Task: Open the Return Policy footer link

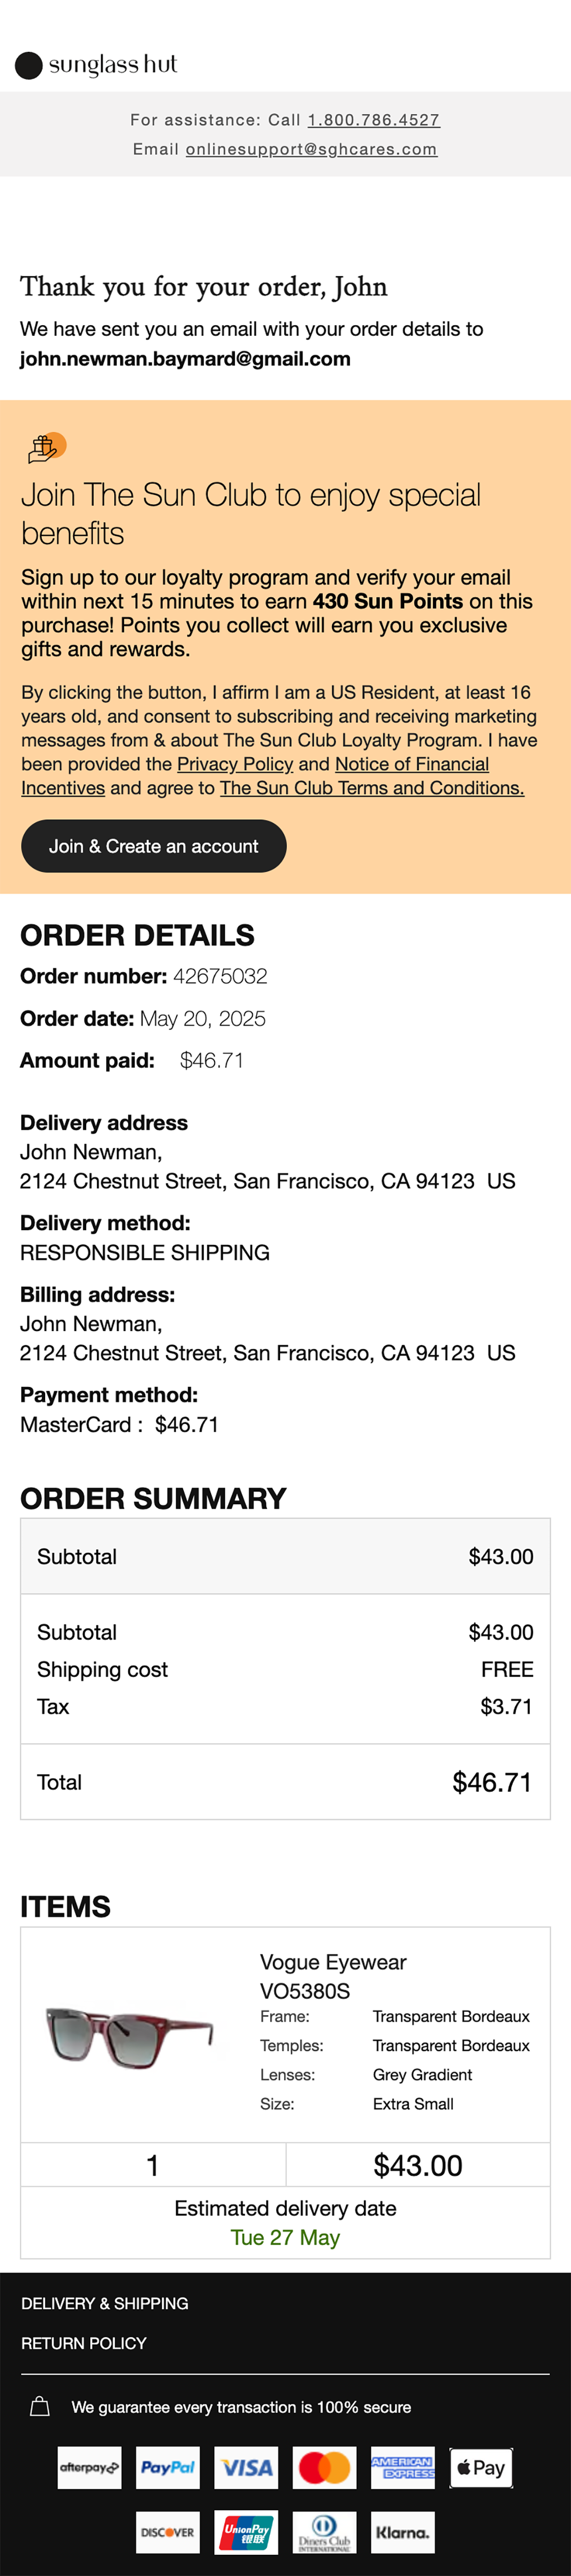Action: (84, 2343)
